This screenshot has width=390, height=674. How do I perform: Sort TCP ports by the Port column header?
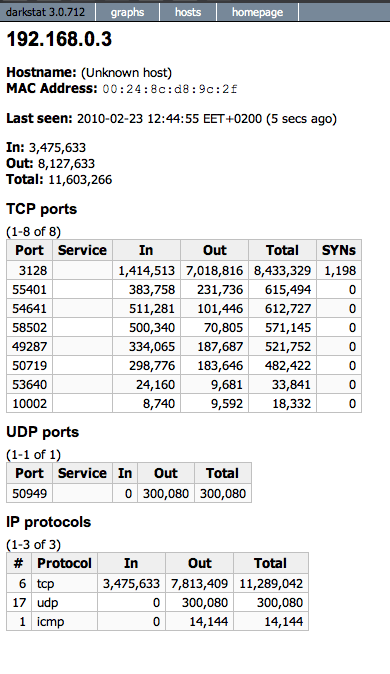pos(29,250)
